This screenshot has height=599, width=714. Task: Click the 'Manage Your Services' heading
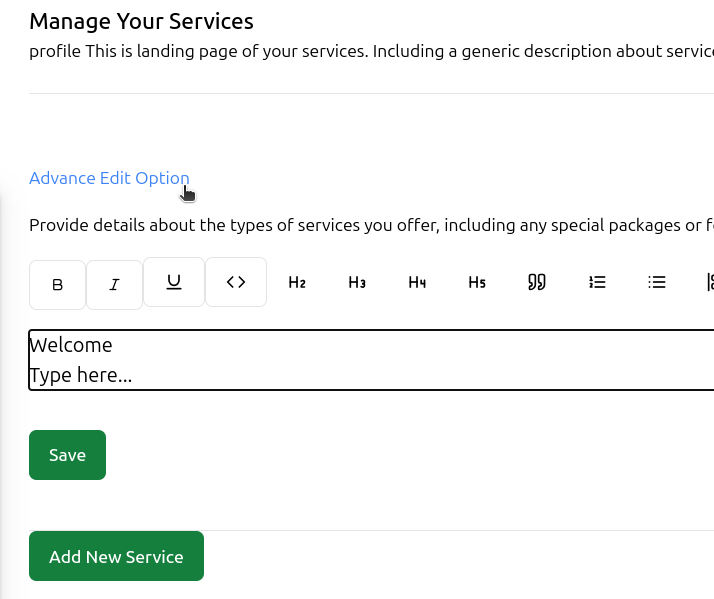coord(141,21)
